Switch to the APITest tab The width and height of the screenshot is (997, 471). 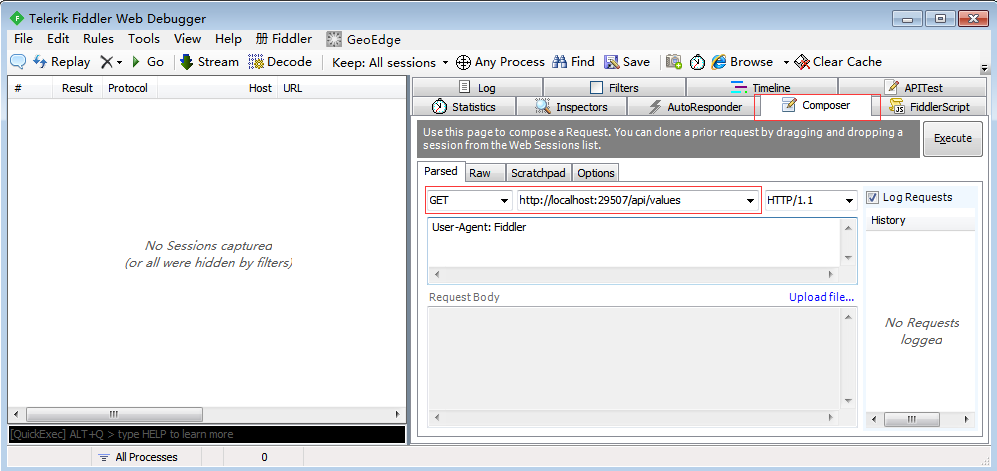pyautogui.click(x=914, y=88)
